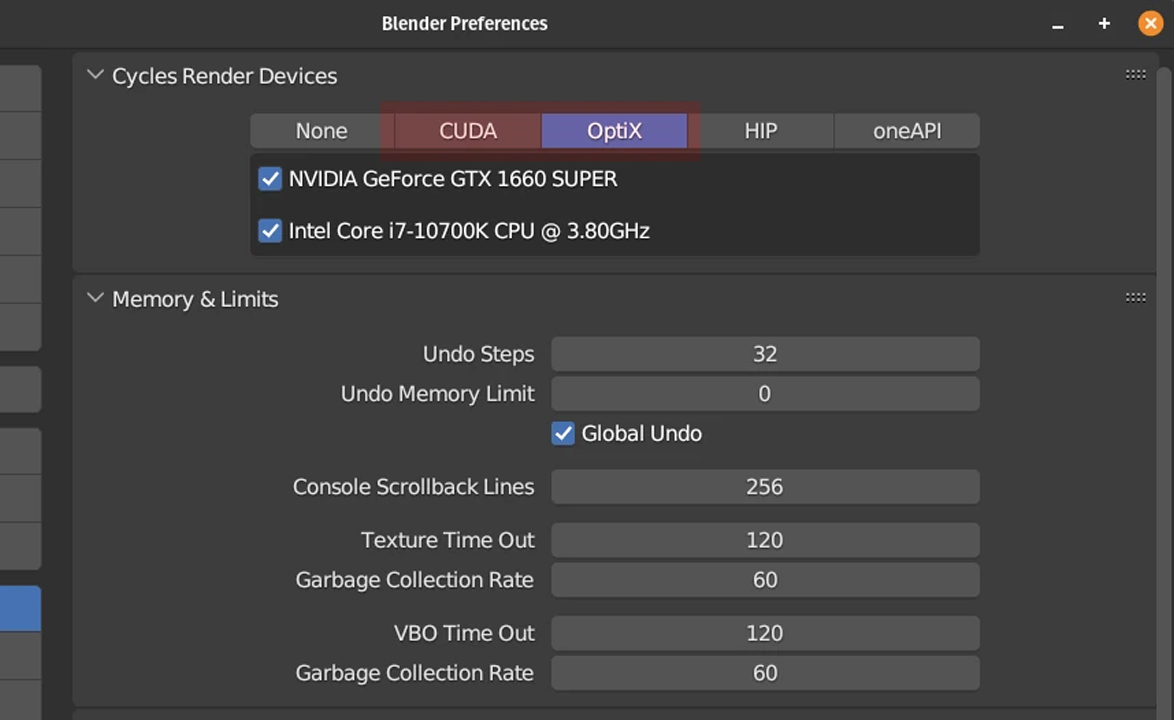Select None to disable GPU rendering
The height and width of the screenshot is (720, 1174).
[x=321, y=131]
